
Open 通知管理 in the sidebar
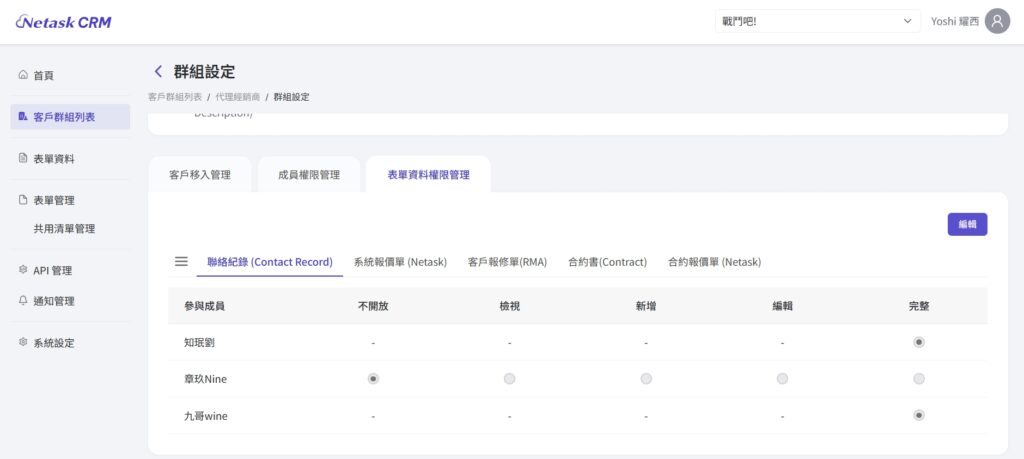pyautogui.click(x=53, y=301)
